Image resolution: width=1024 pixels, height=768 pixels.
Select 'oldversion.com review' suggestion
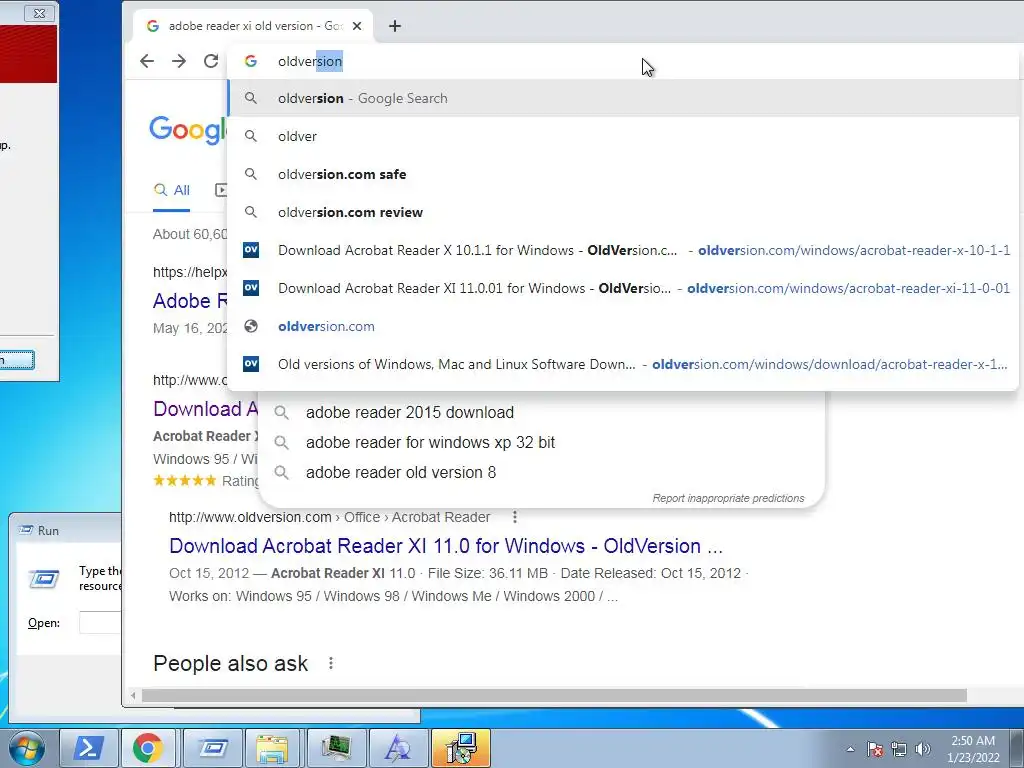click(624, 212)
